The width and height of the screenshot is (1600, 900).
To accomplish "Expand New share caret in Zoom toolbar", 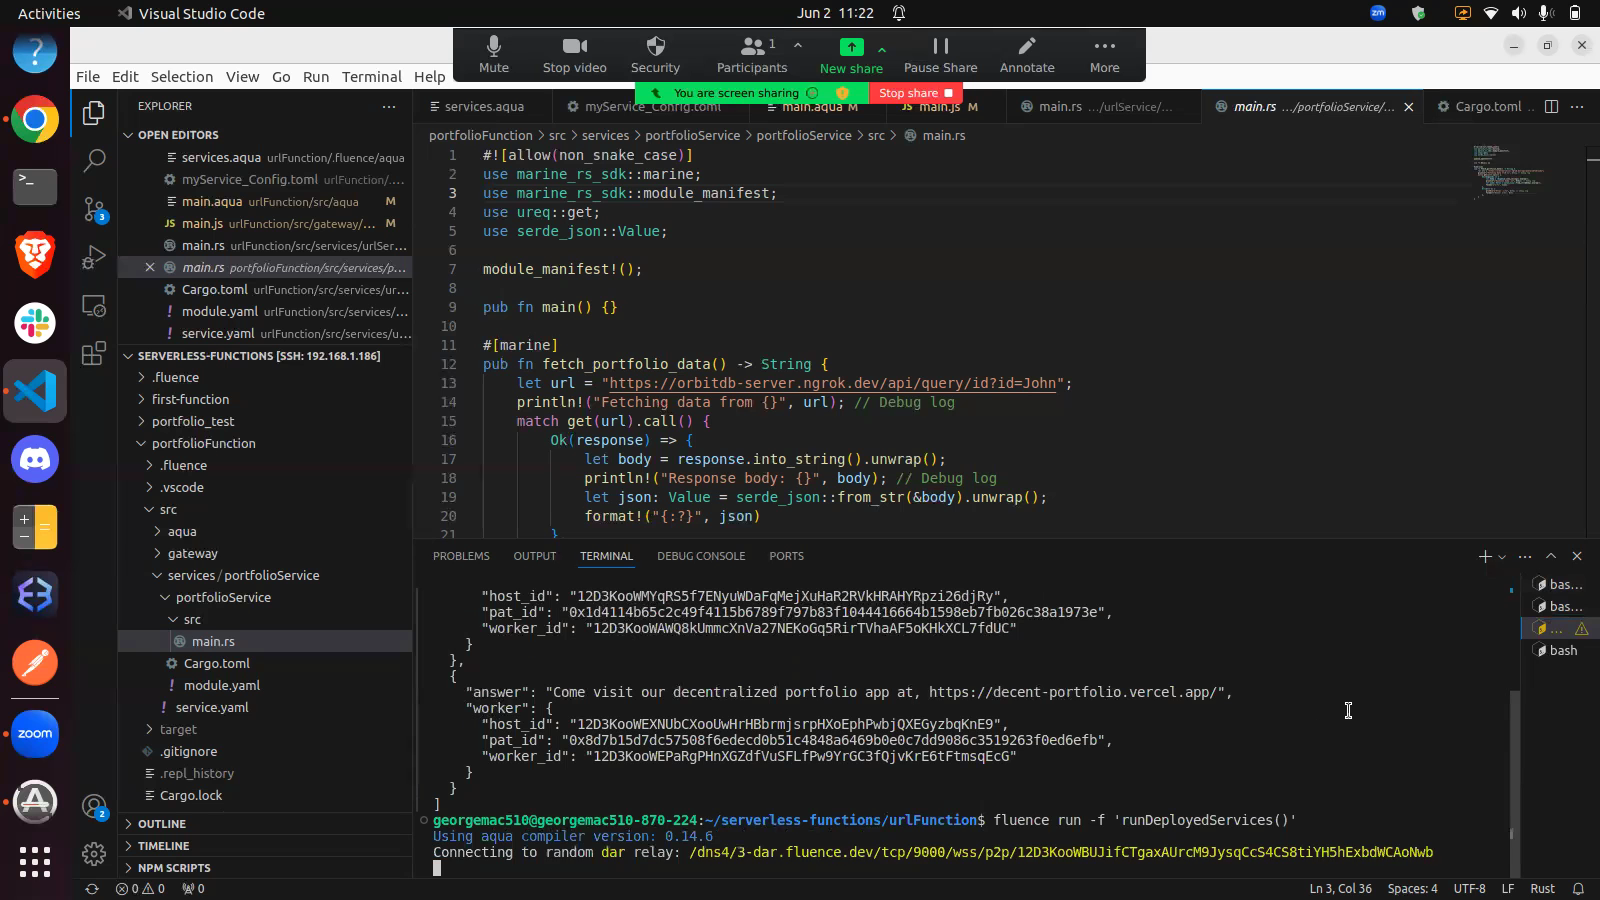I will [881, 48].
